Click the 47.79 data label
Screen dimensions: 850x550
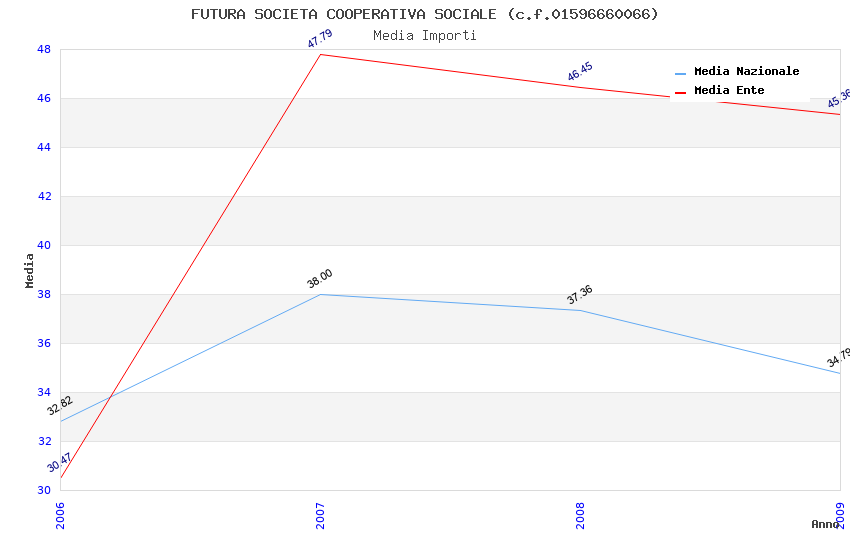[x=320, y=39]
